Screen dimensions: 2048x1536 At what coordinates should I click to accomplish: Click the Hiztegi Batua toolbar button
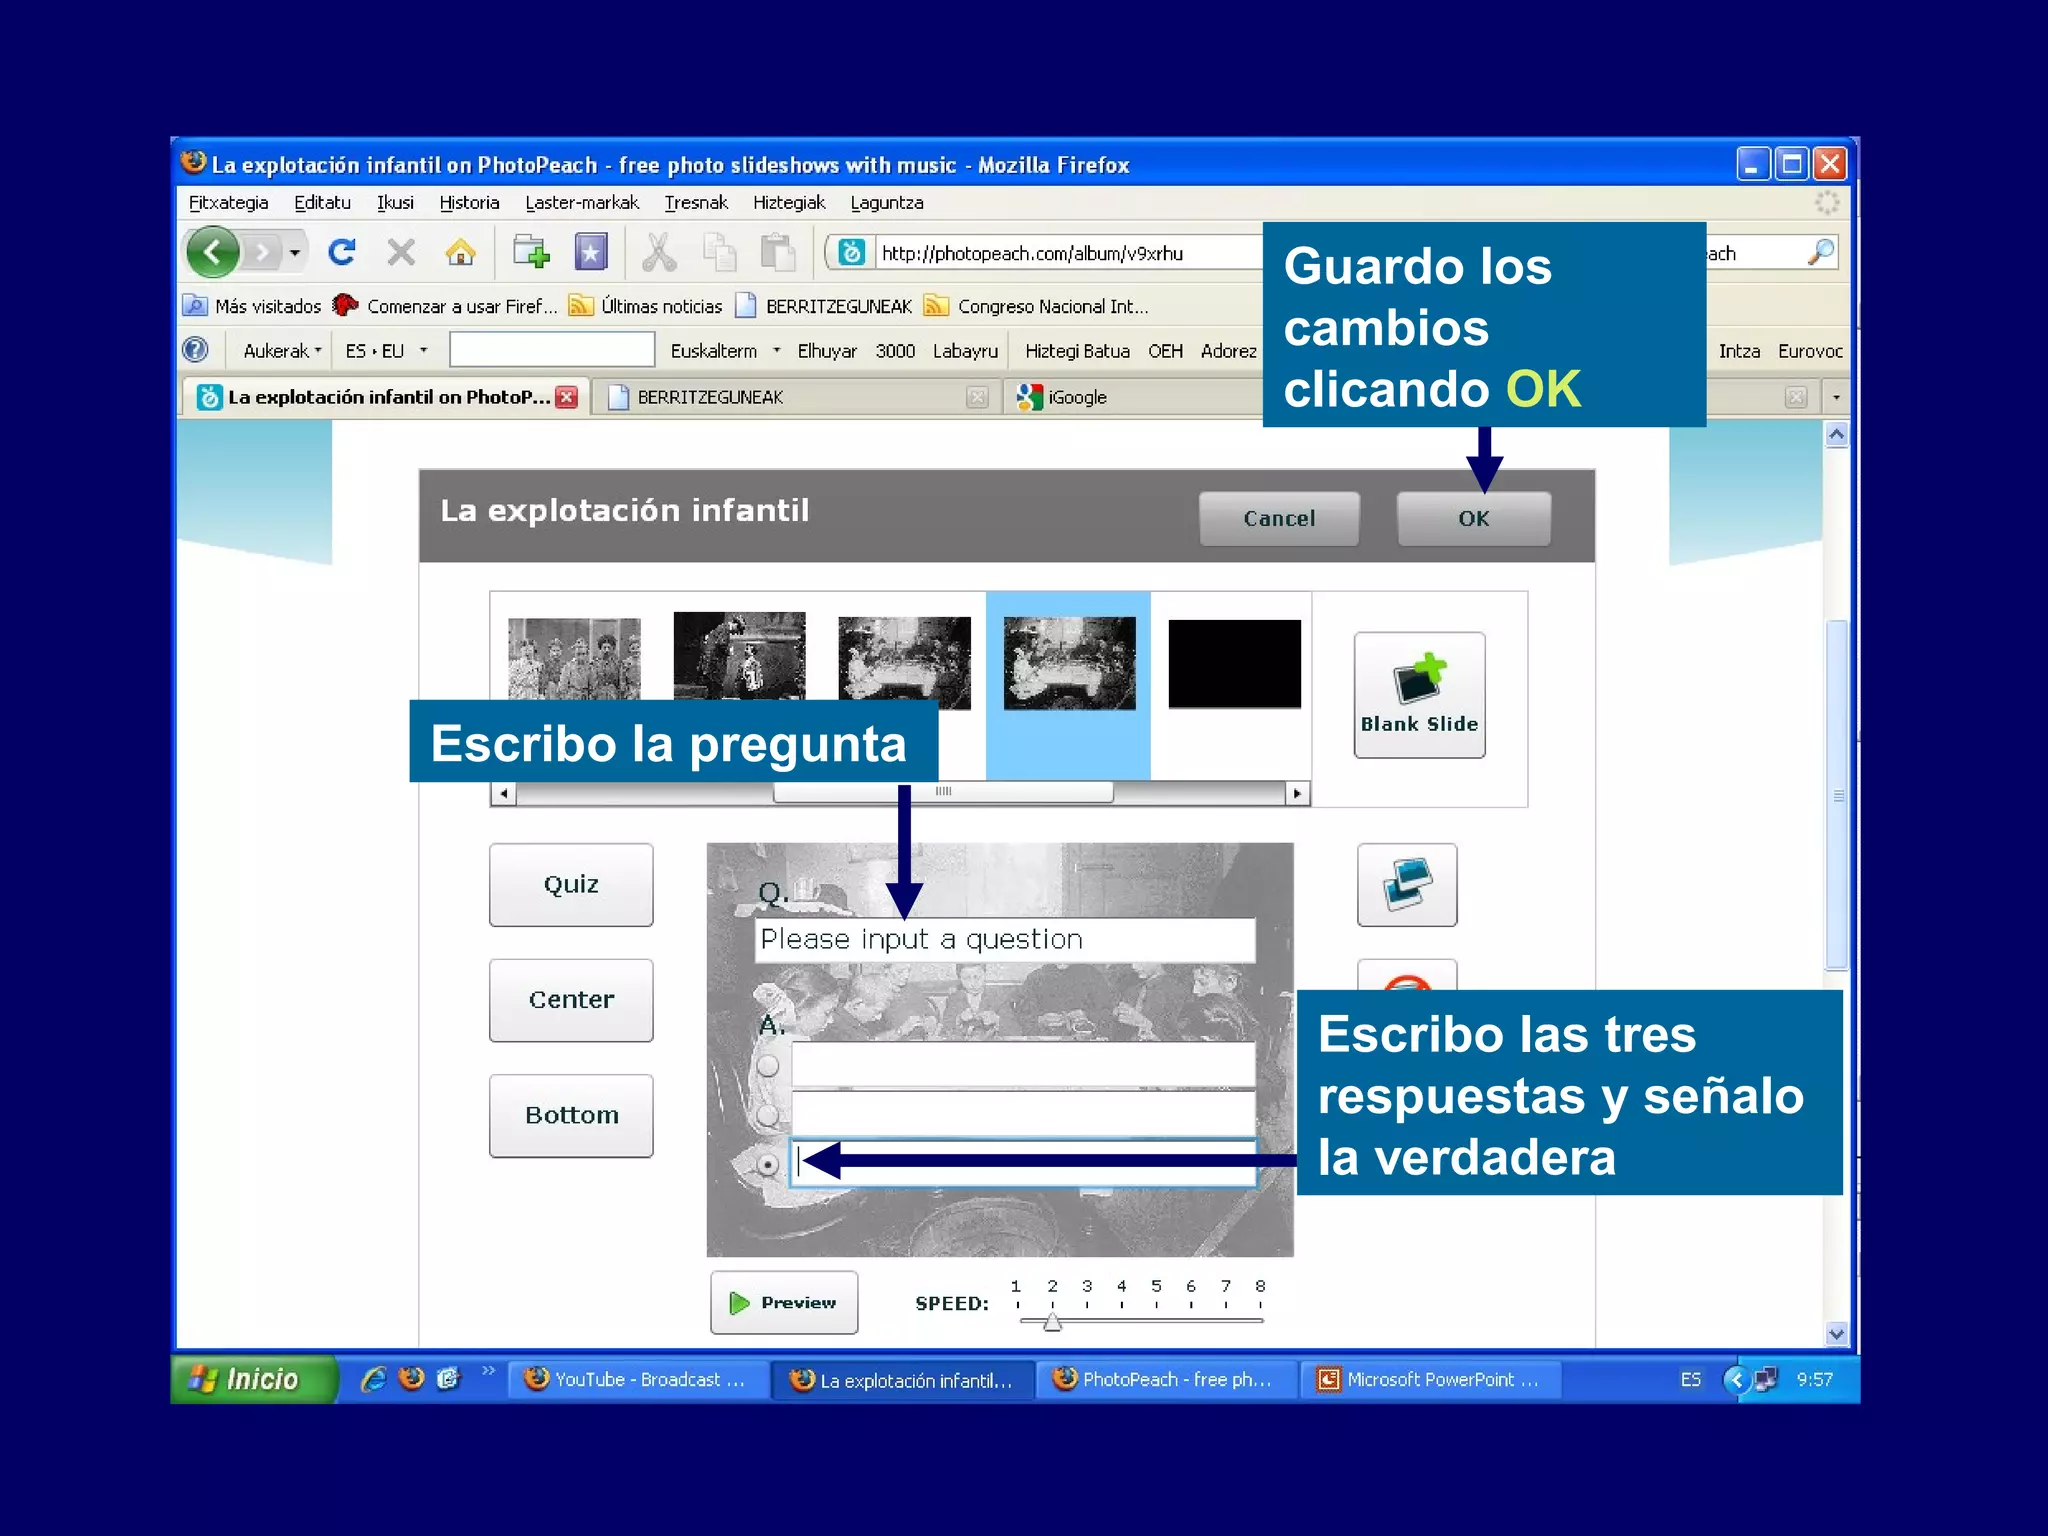coord(1077,351)
